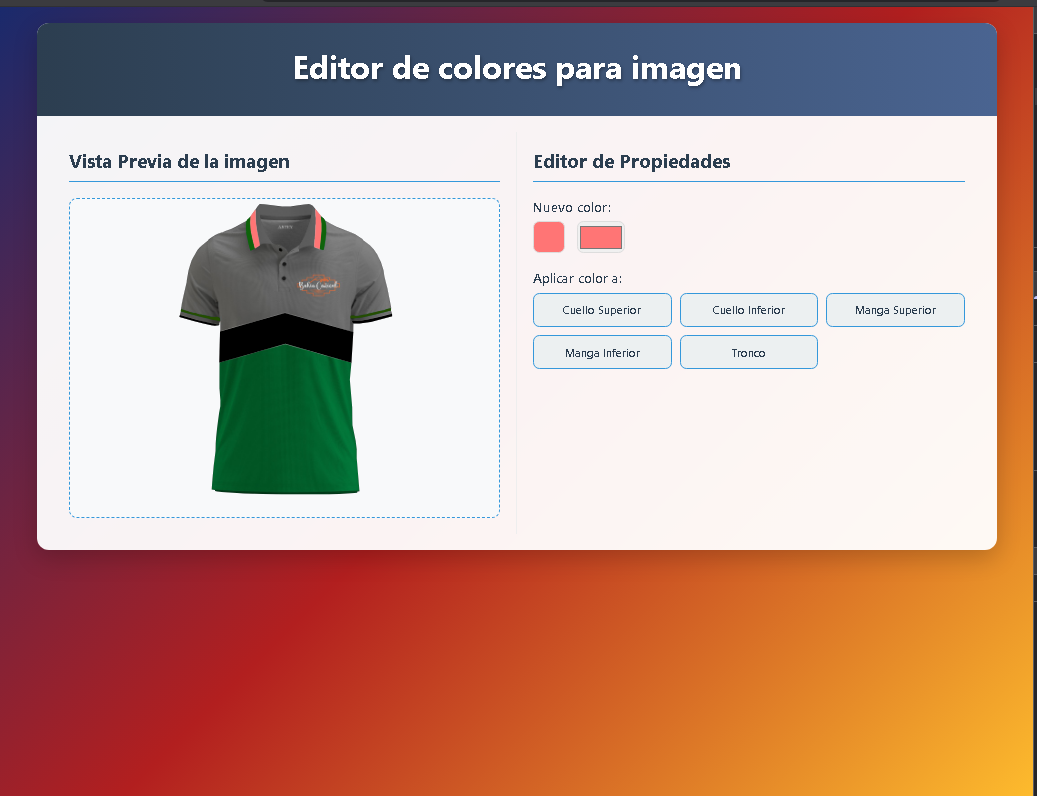
Task: Click the 'Editor de colores para imagen' title
Action: [x=517, y=68]
